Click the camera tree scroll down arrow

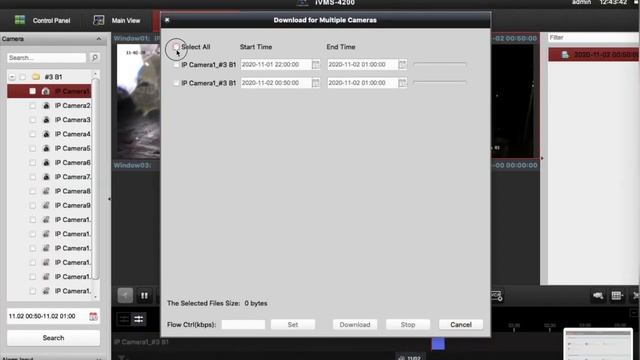click(96, 297)
